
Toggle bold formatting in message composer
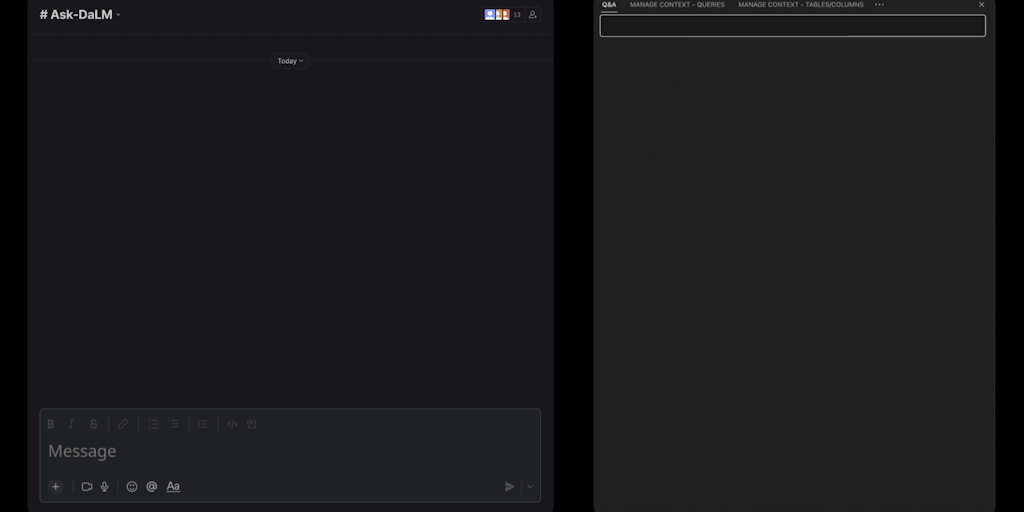coord(51,424)
